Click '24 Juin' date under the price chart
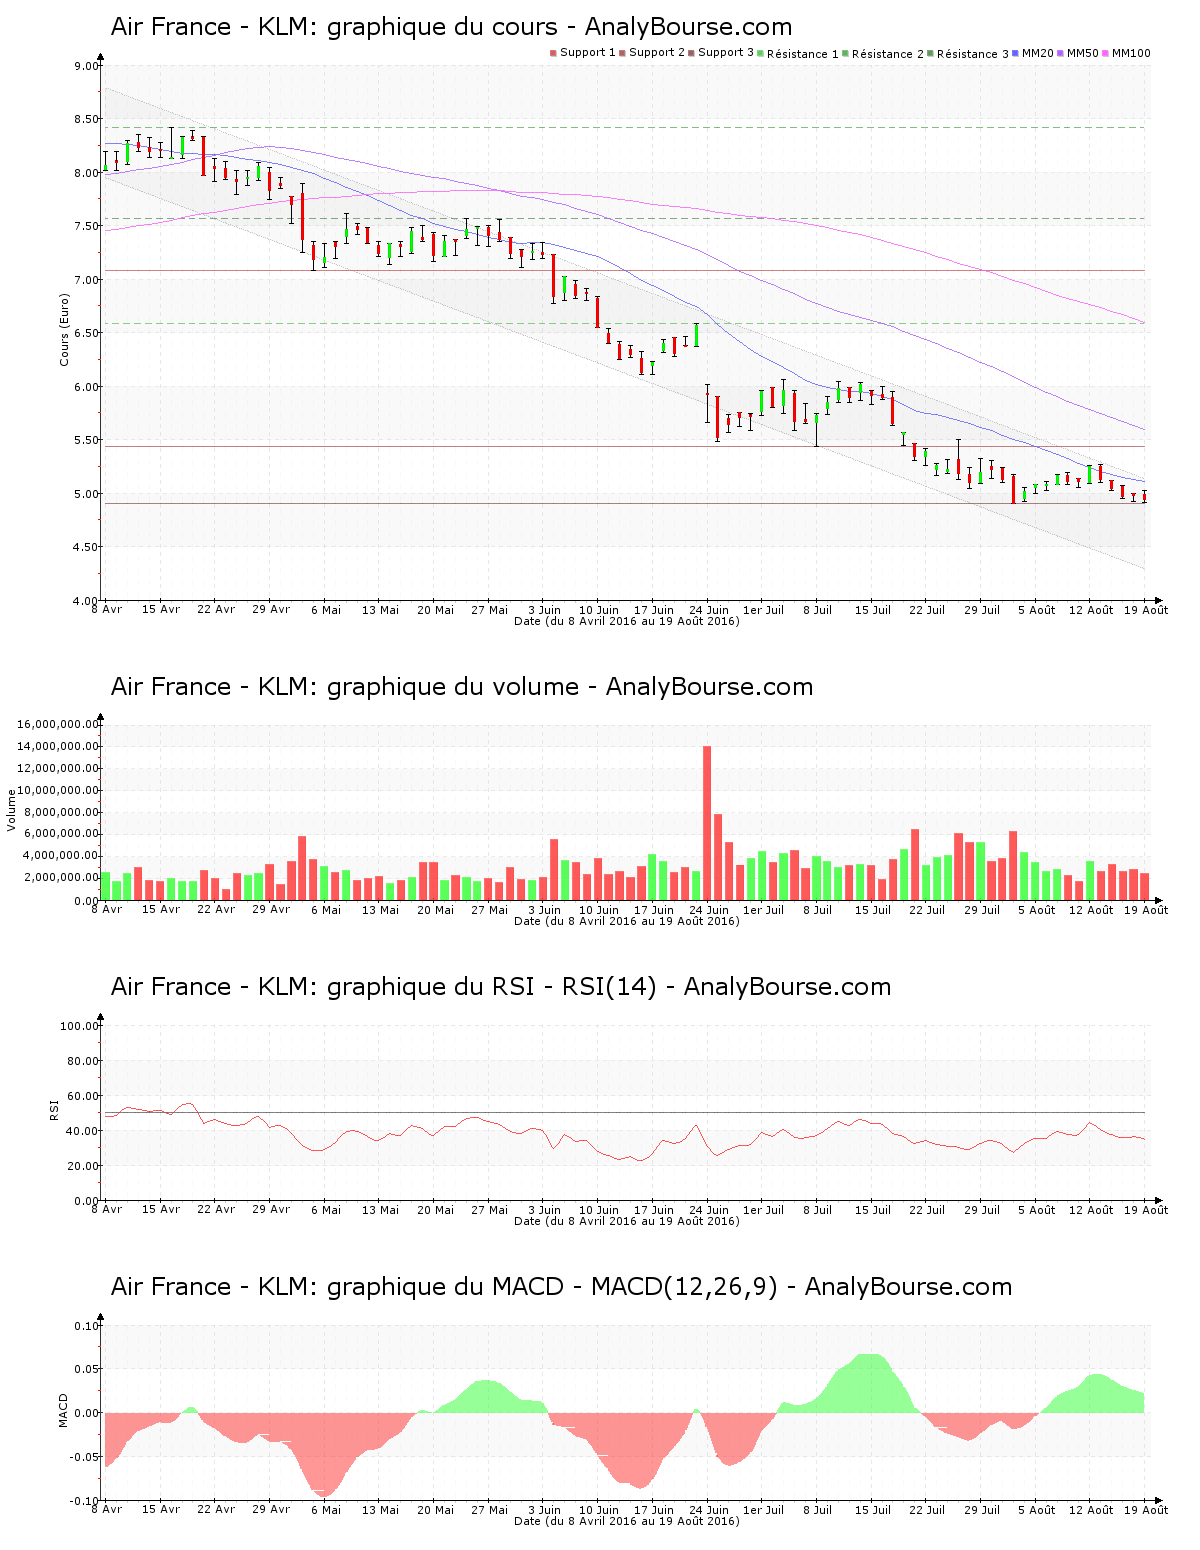The width and height of the screenshot is (1200, 1550). tap(709, 610)
